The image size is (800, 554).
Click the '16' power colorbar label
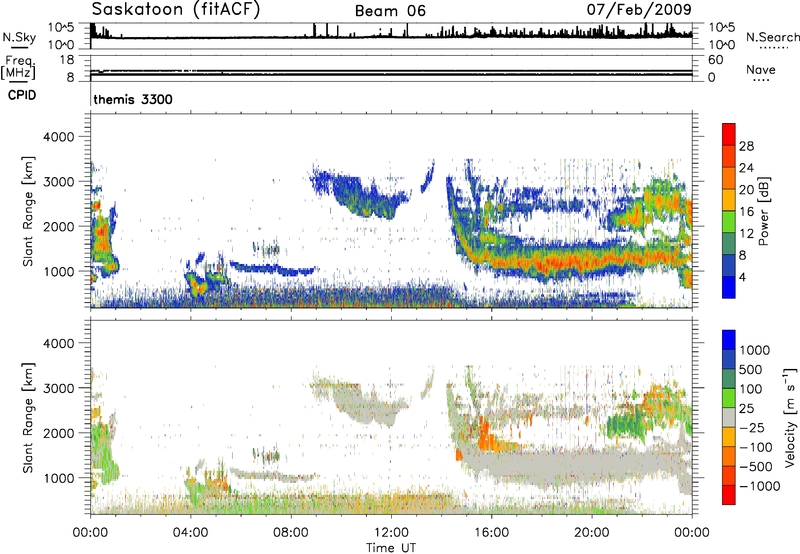[x=746, y=212]
